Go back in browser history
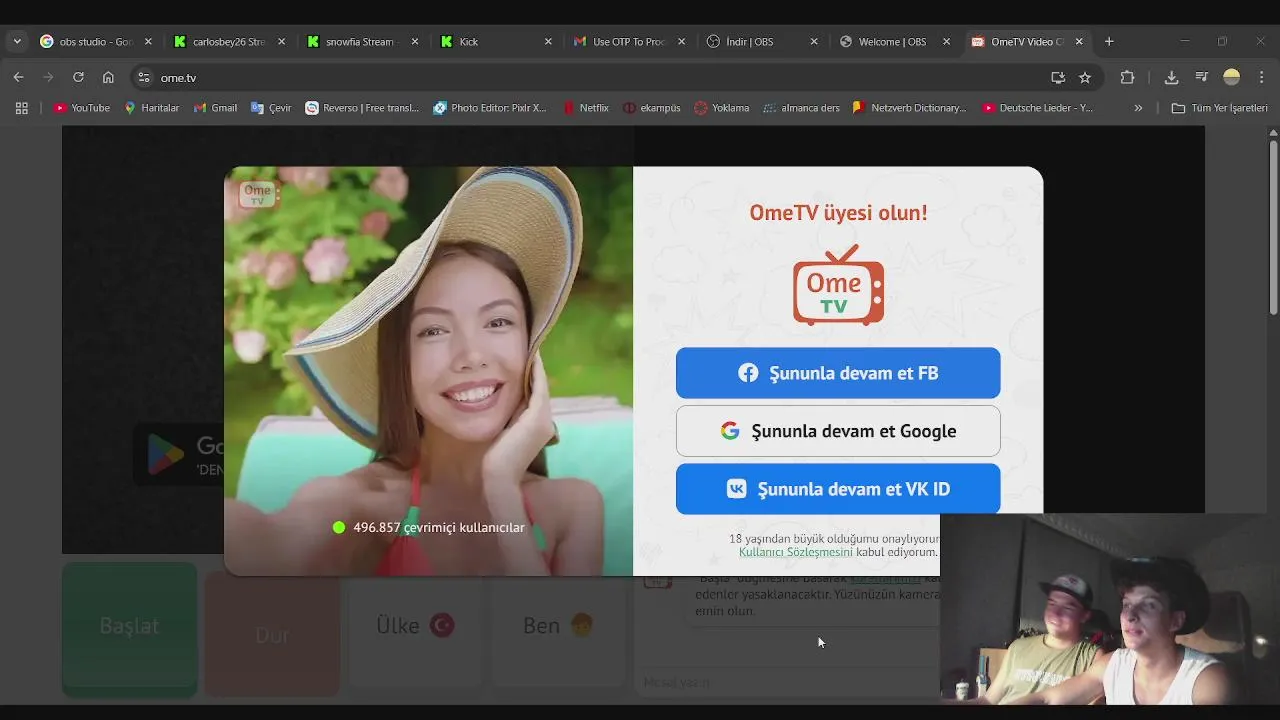1280x720 pixels. [18, 77]
